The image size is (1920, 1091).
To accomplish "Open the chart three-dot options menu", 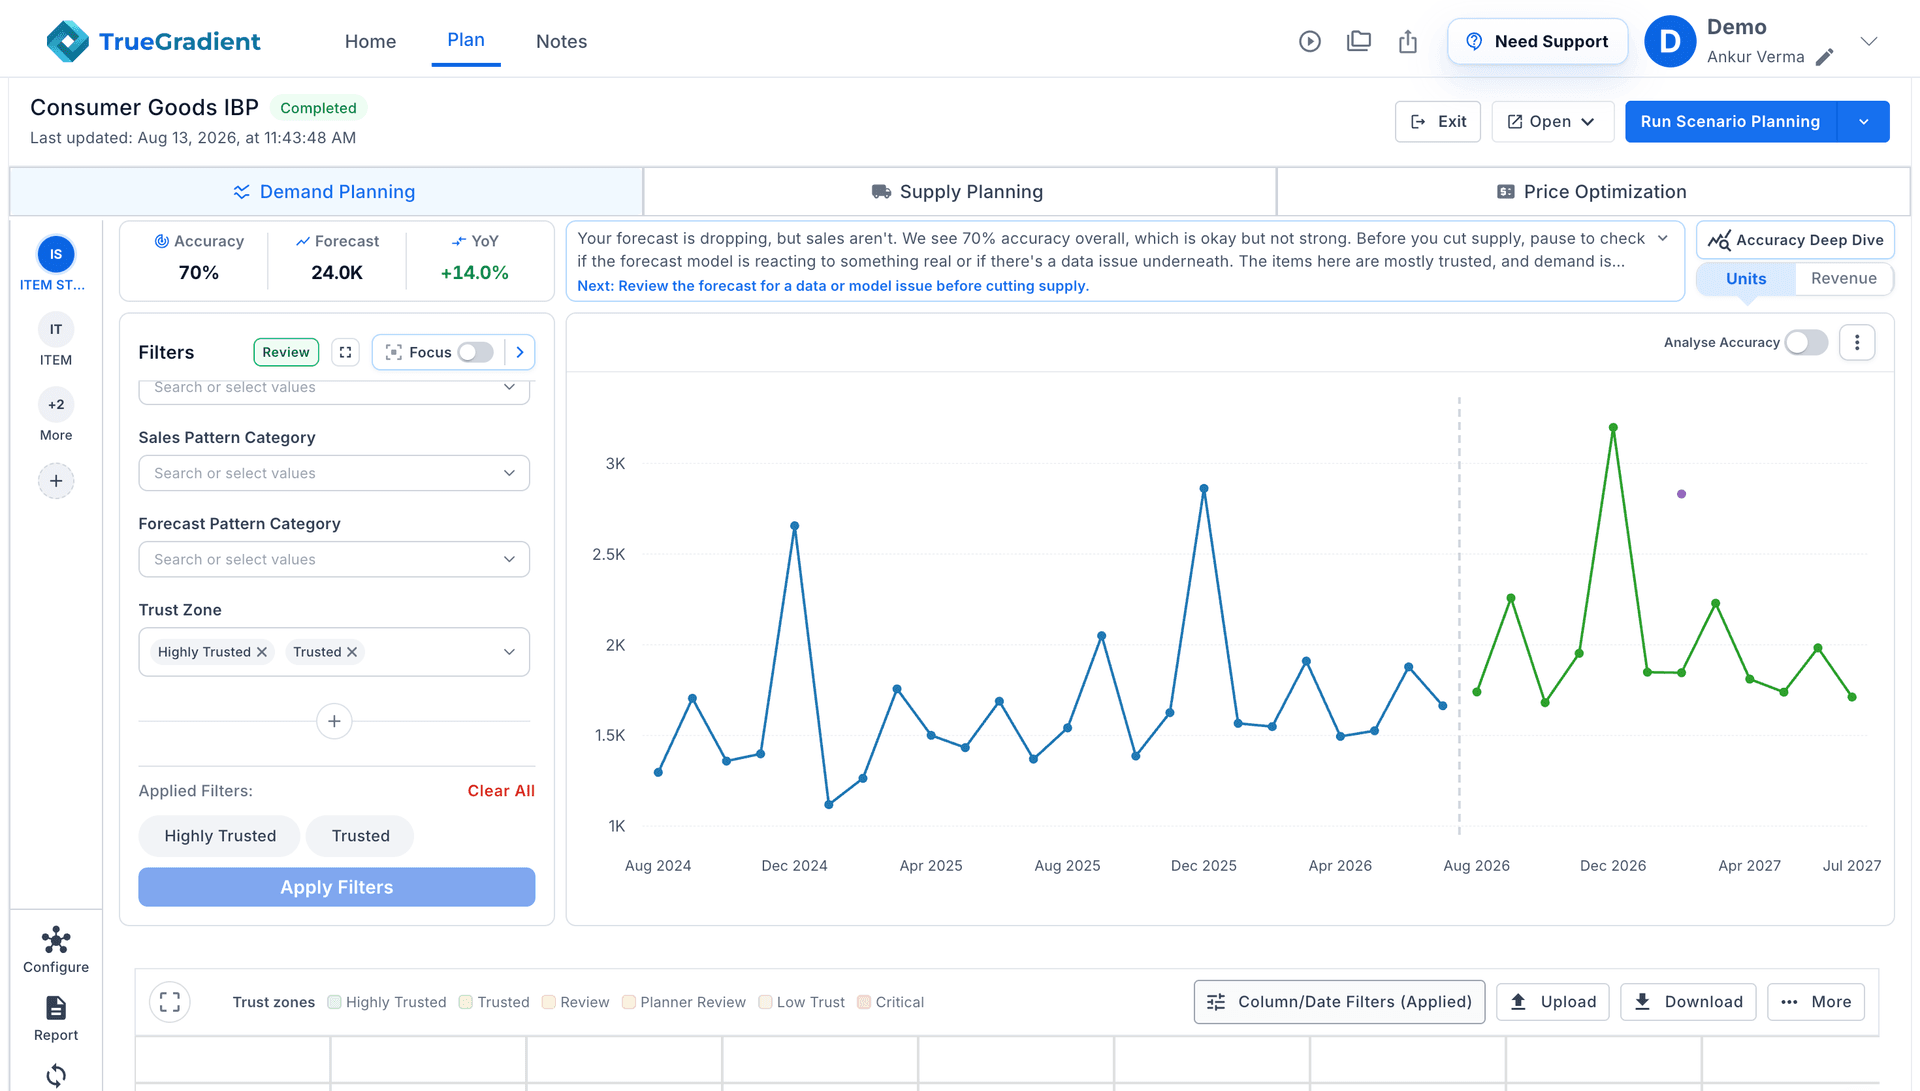I will coord(1857,342).
